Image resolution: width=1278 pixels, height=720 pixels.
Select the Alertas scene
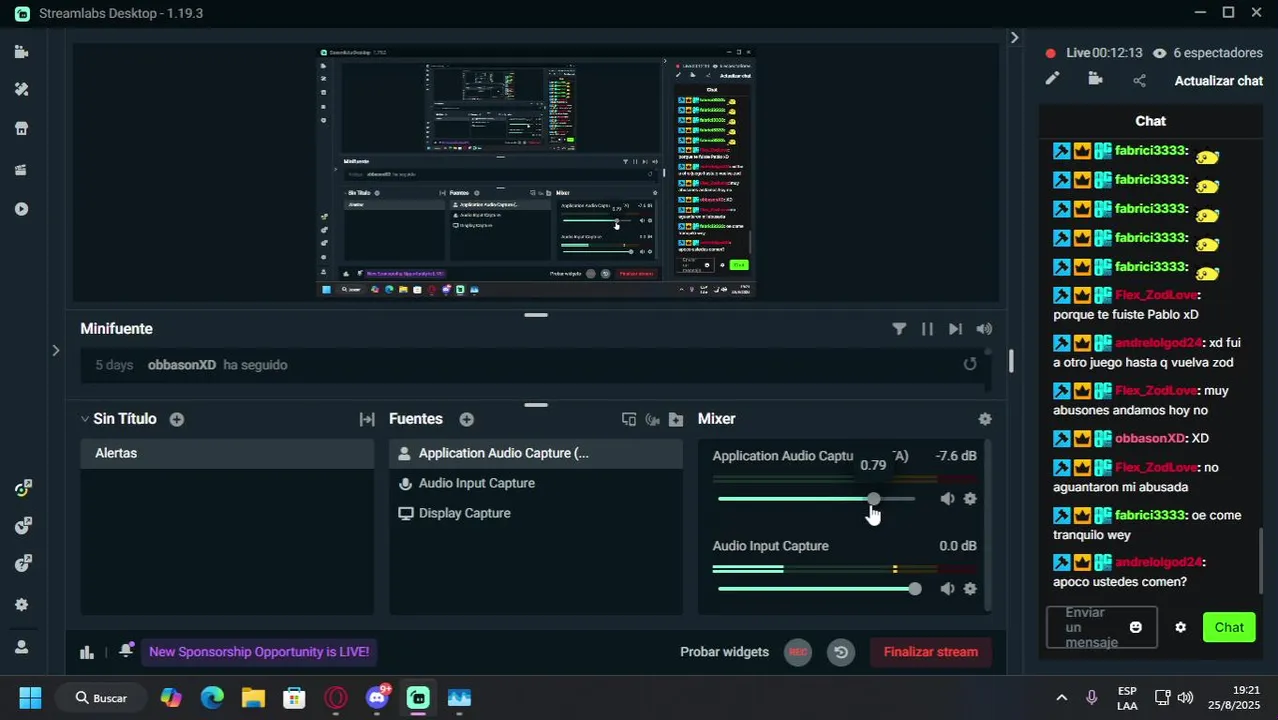227,453
